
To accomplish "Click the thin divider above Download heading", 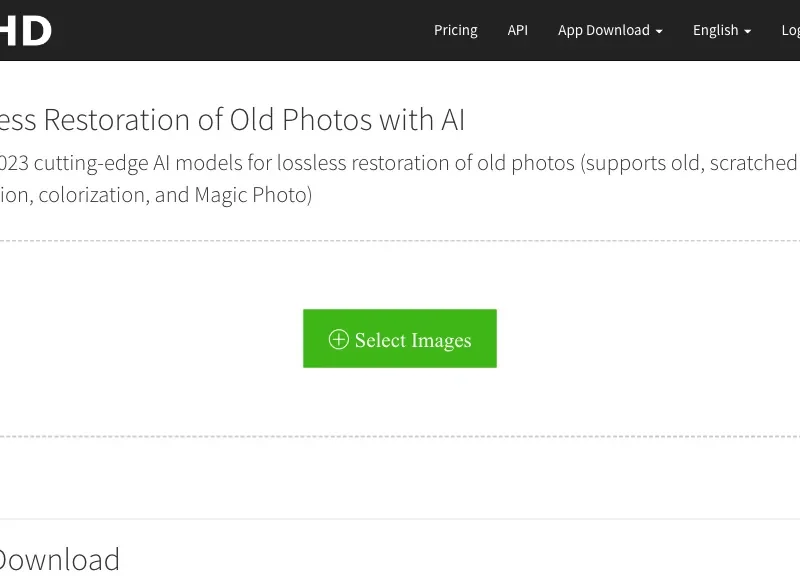I will [x=400, y=519].
